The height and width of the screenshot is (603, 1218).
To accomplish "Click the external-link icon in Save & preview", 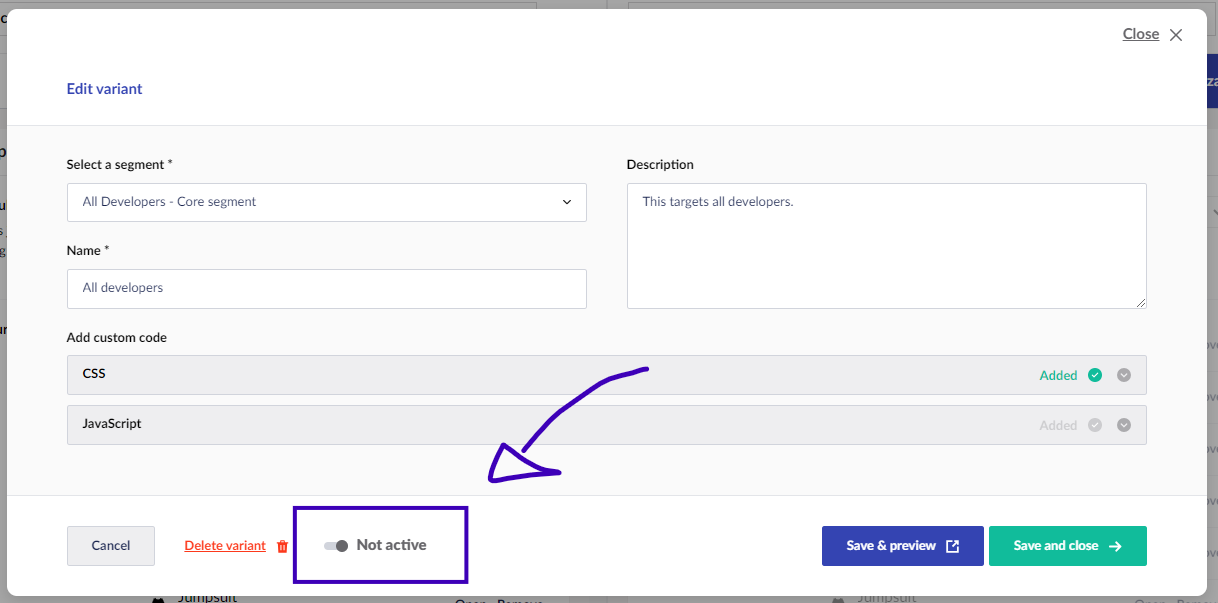I will 953,546.
